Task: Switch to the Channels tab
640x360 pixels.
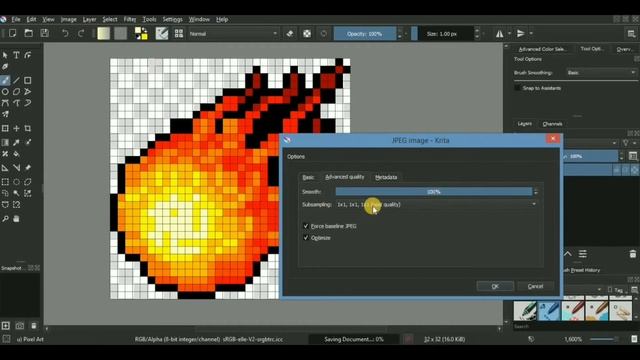Action: [x=552, y=124]
